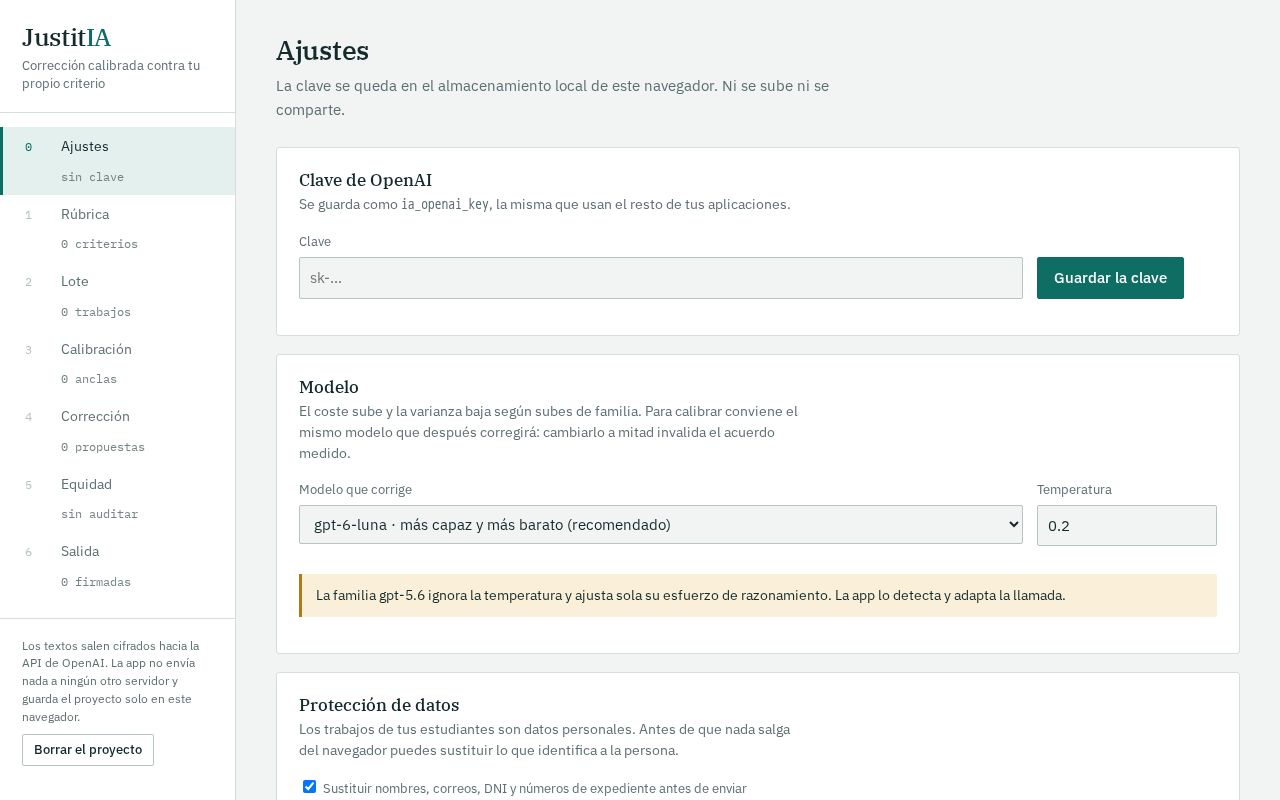
Task: Click the Temperatura input field
Action: pyautogui.click(x=1126, y=525)
